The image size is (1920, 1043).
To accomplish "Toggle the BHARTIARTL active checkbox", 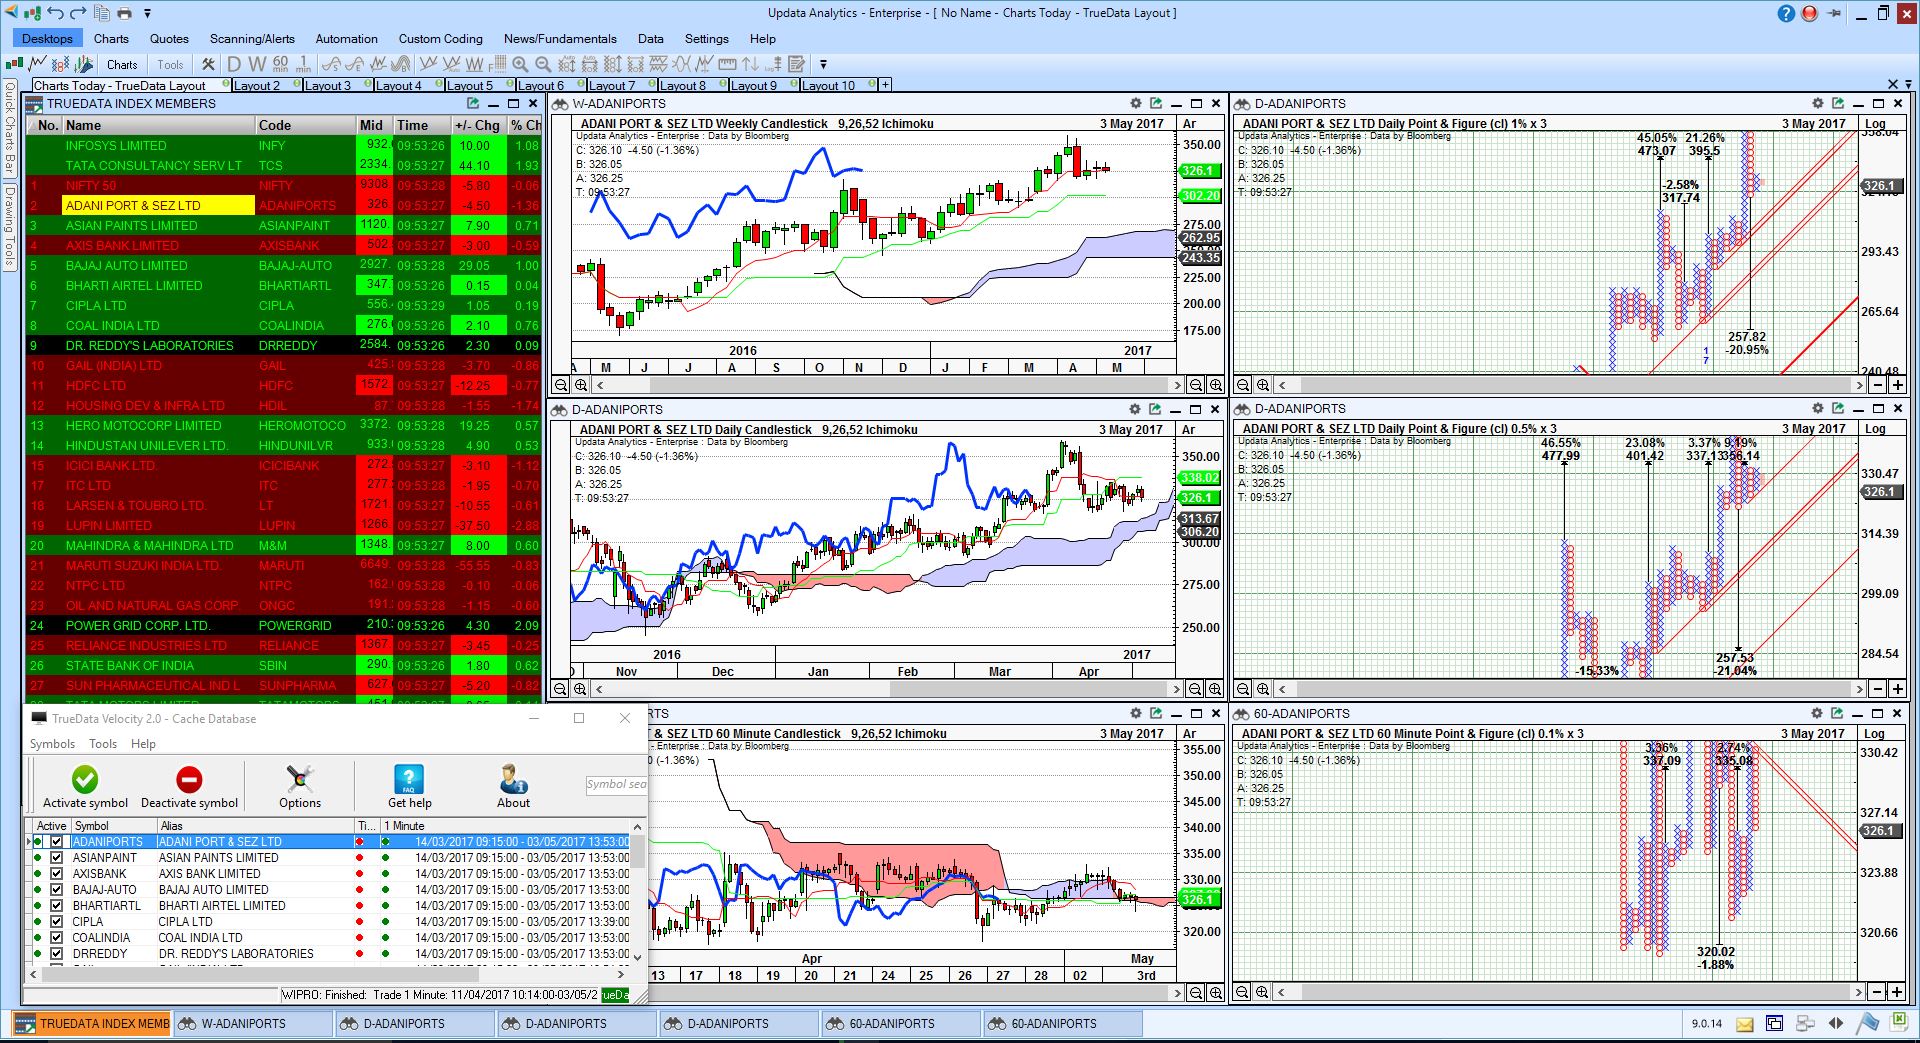I will 56,906.
